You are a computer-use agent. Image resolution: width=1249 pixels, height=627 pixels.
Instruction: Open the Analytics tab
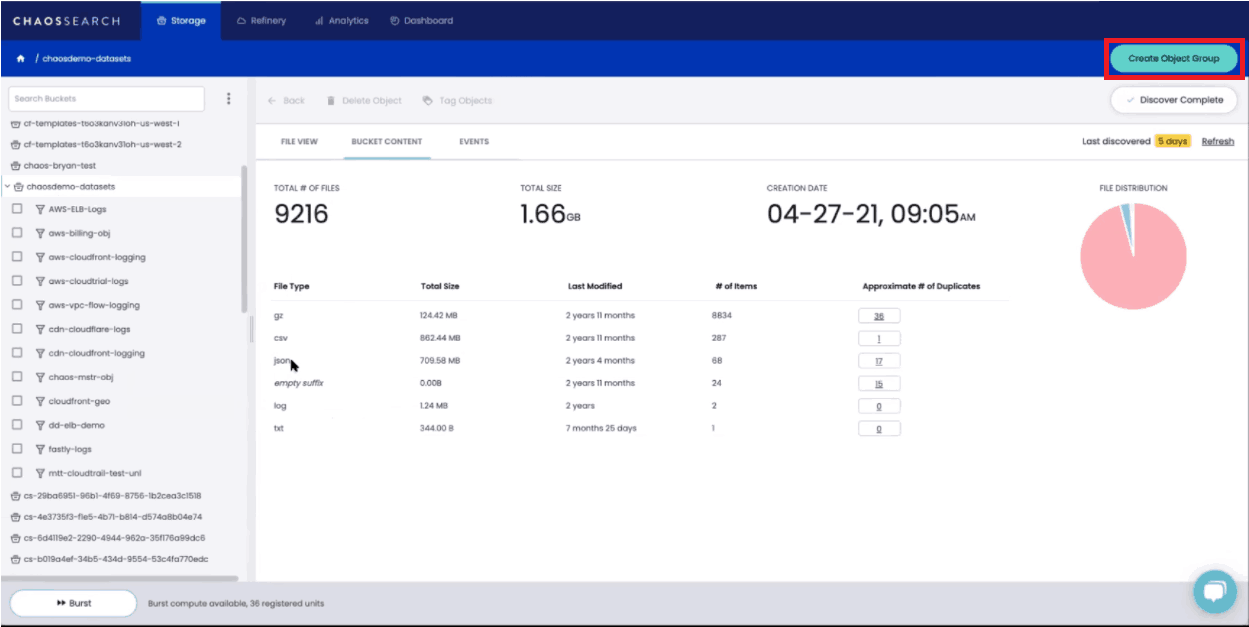tap(341, 20)
